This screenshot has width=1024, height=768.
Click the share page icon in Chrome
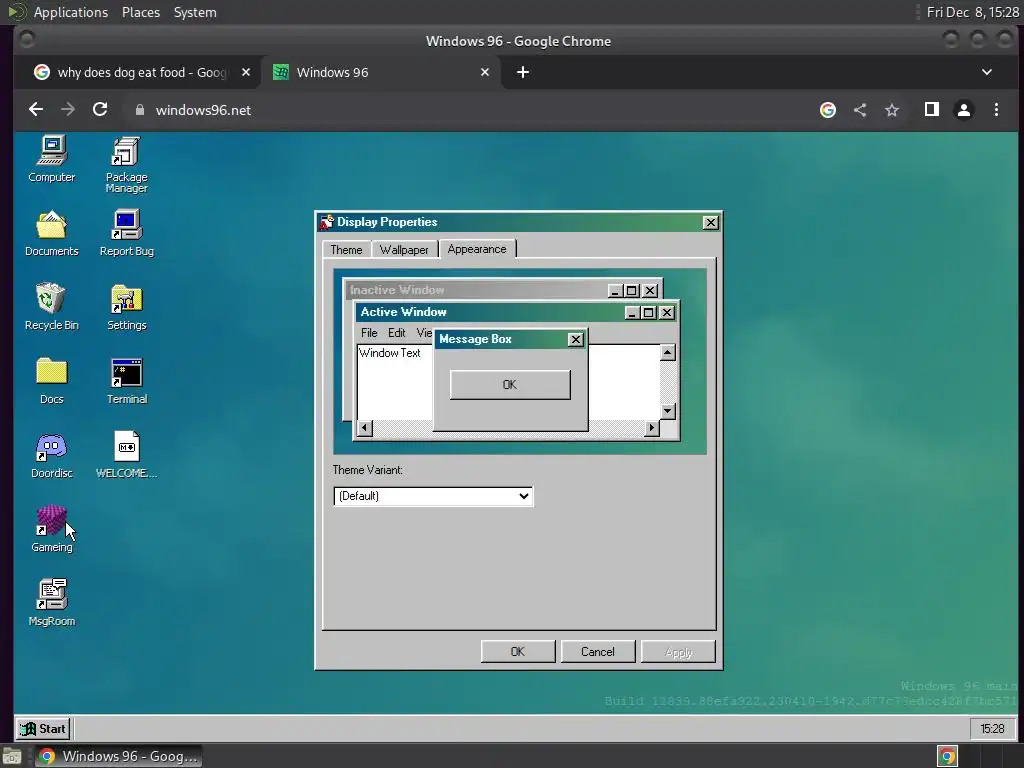pyautogui.click(x=860, y=110)
